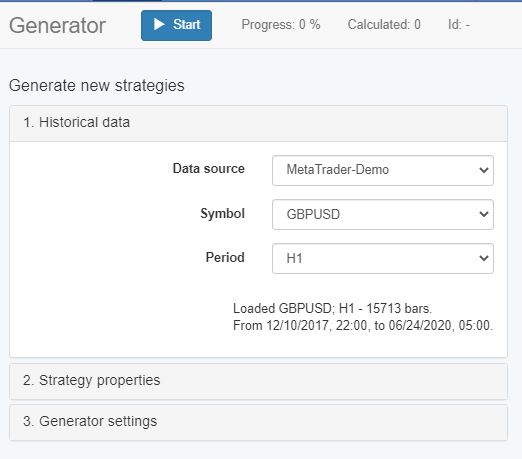Open the Symbol GBPUSD dropdown

tap(383, 214)
